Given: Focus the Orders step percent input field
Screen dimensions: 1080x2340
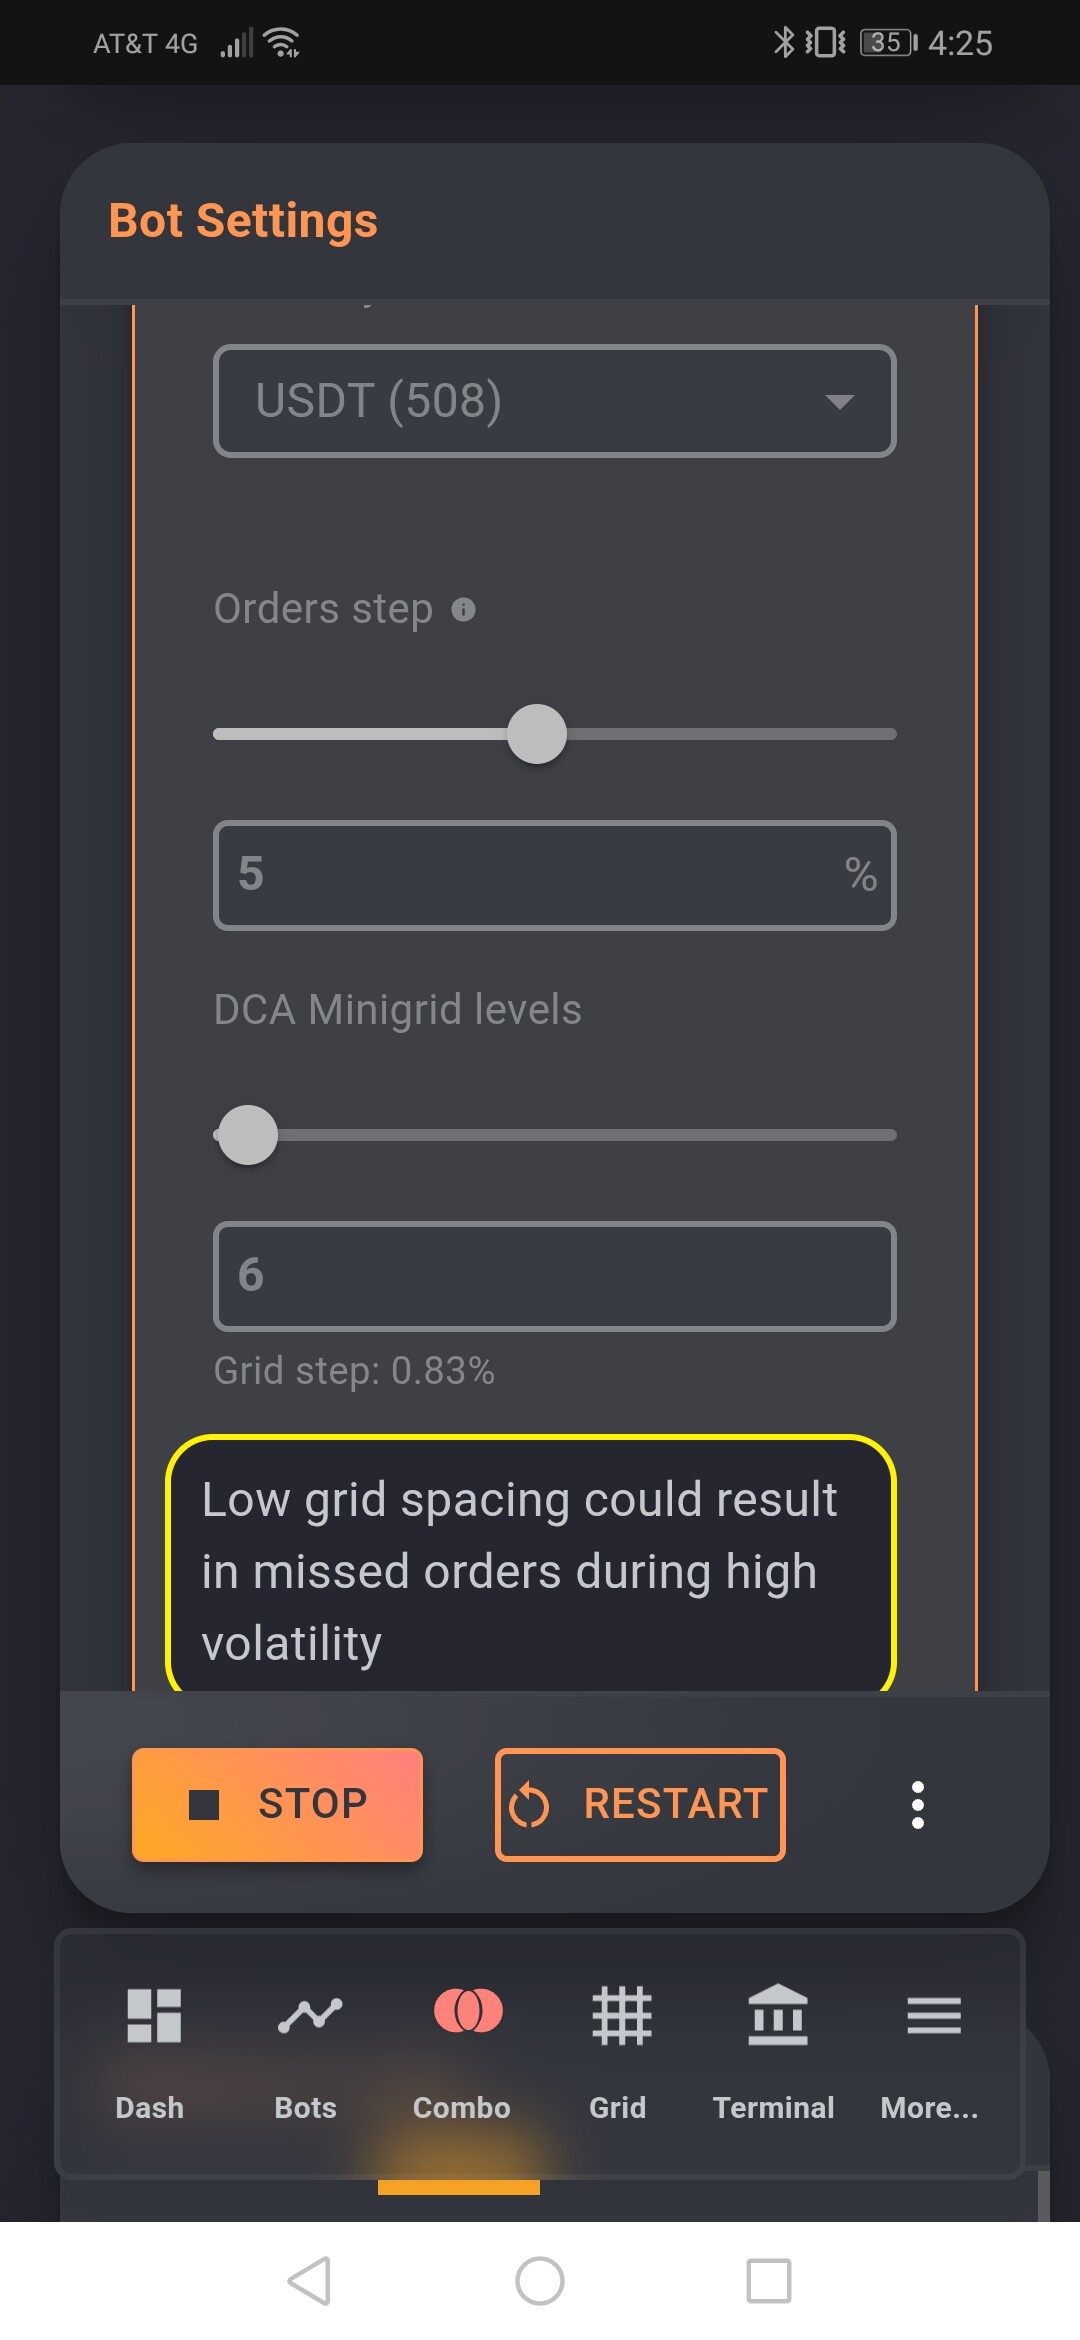Looking at the screenshot, I should tap(555, 875).
